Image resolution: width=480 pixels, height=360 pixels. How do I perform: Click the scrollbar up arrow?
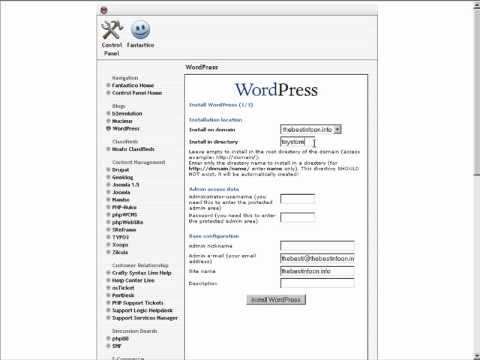(477, 5)
